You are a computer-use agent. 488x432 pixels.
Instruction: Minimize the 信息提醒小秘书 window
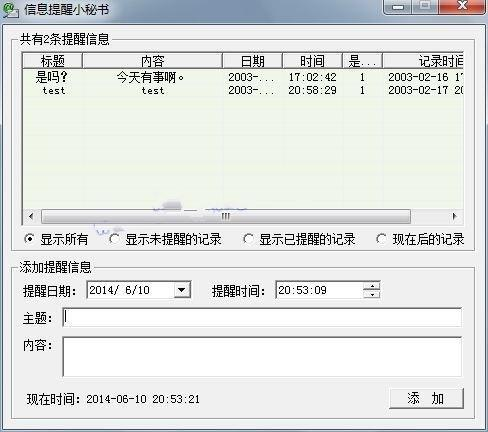tap(398, 7)
